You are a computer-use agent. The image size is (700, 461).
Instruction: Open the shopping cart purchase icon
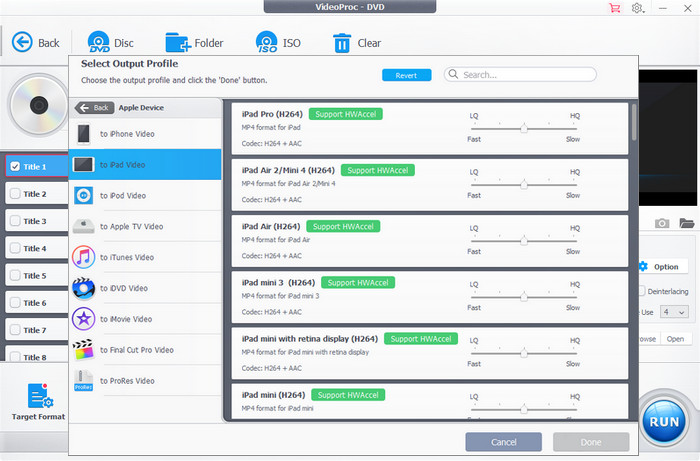point(615,8)
